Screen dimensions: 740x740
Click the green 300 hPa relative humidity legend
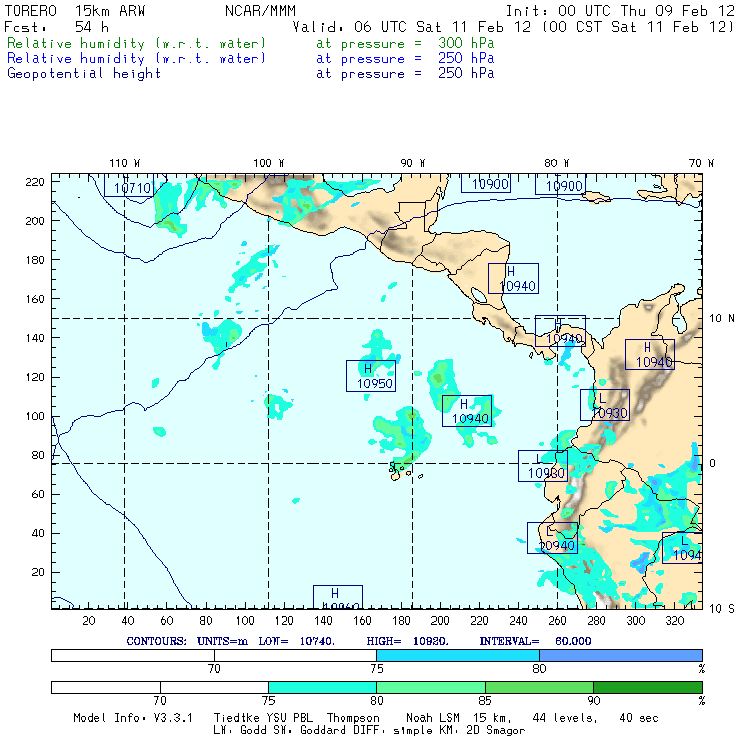137,44
